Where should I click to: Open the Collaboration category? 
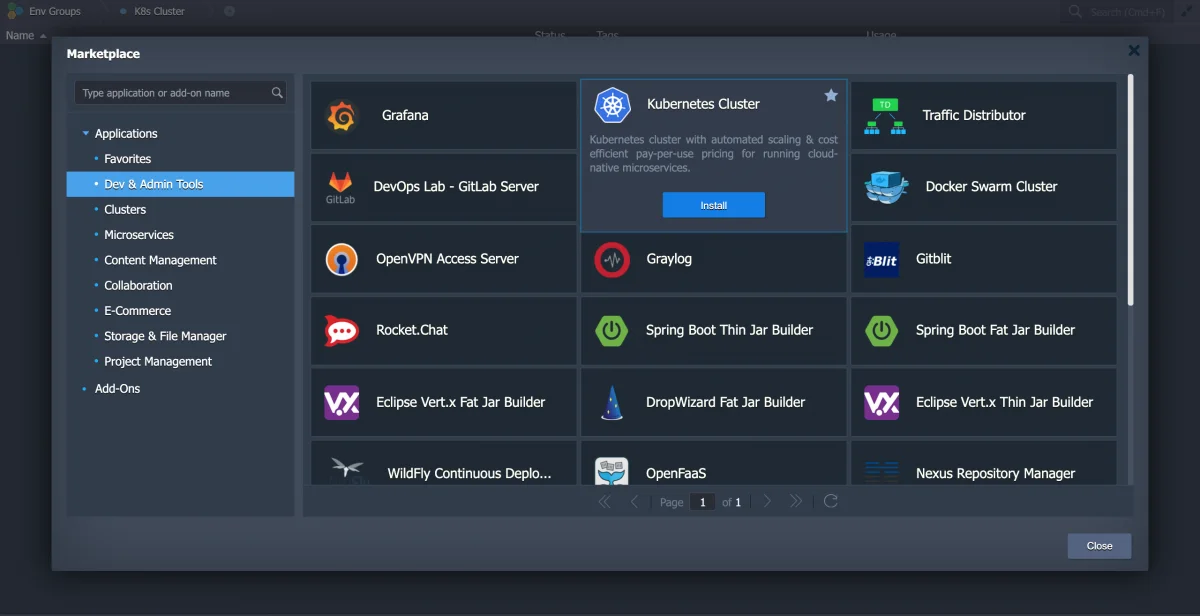point(138,286)
